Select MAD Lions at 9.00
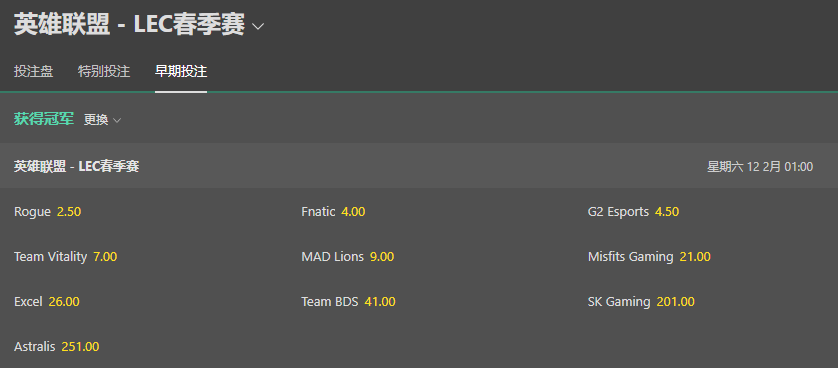Image resolution: width=838 pixels, height=368 pixels. coord(348,257)
